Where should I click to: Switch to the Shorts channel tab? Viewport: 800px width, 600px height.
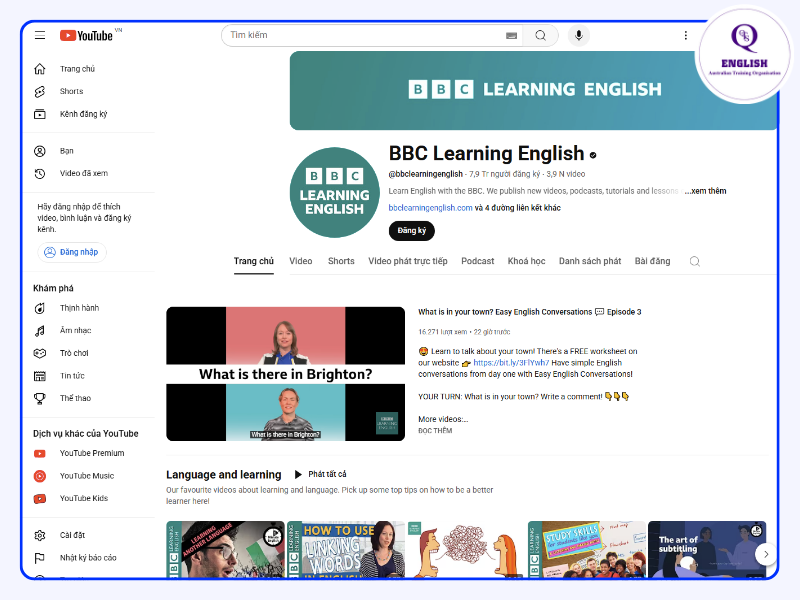(x=341, y=261)
